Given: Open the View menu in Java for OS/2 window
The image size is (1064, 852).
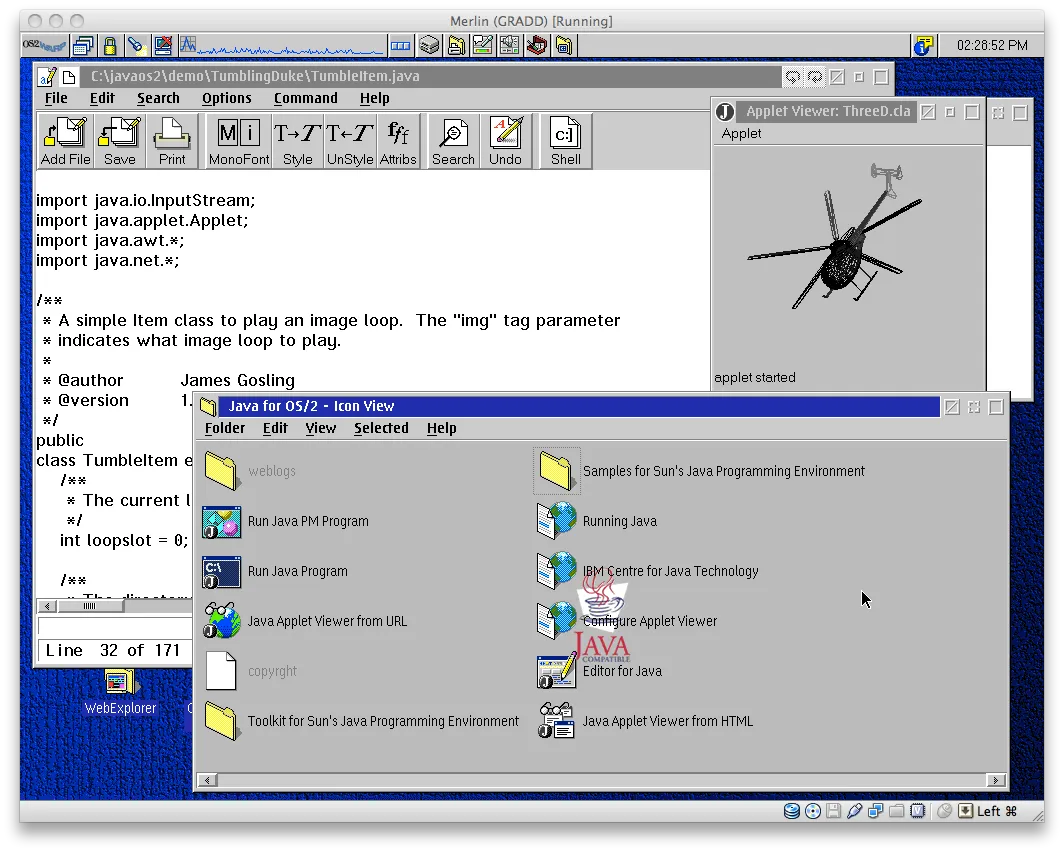Looking at the screenshot, I should click(x=320, y=428).
